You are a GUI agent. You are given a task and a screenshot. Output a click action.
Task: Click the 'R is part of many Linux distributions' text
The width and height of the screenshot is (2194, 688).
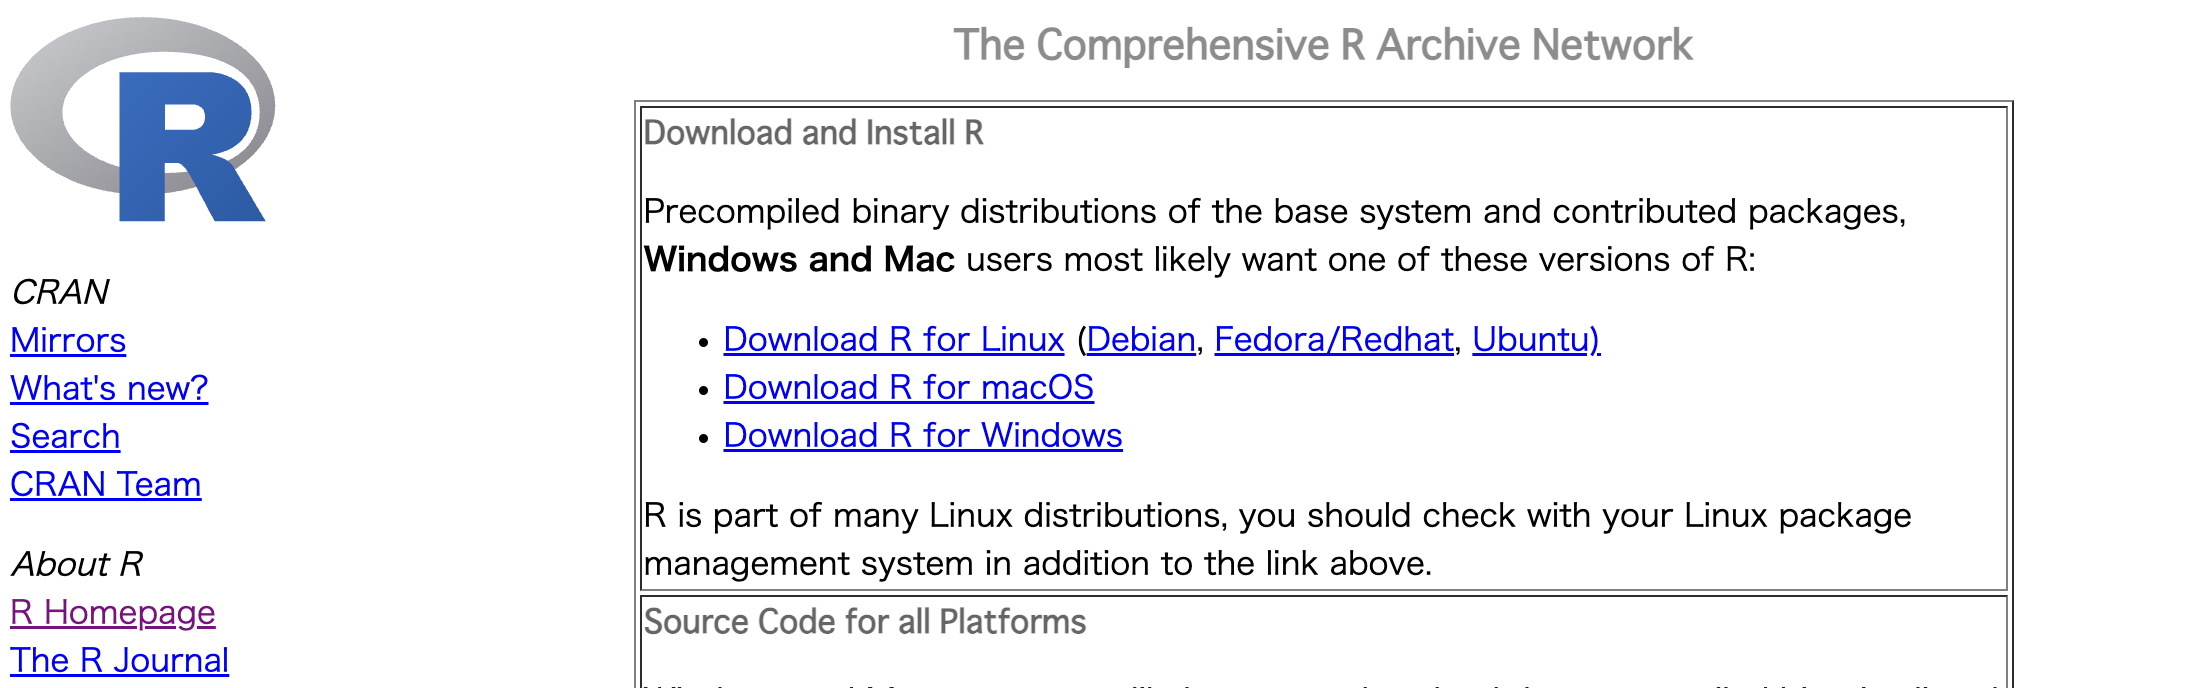(x=1278, y=539)
